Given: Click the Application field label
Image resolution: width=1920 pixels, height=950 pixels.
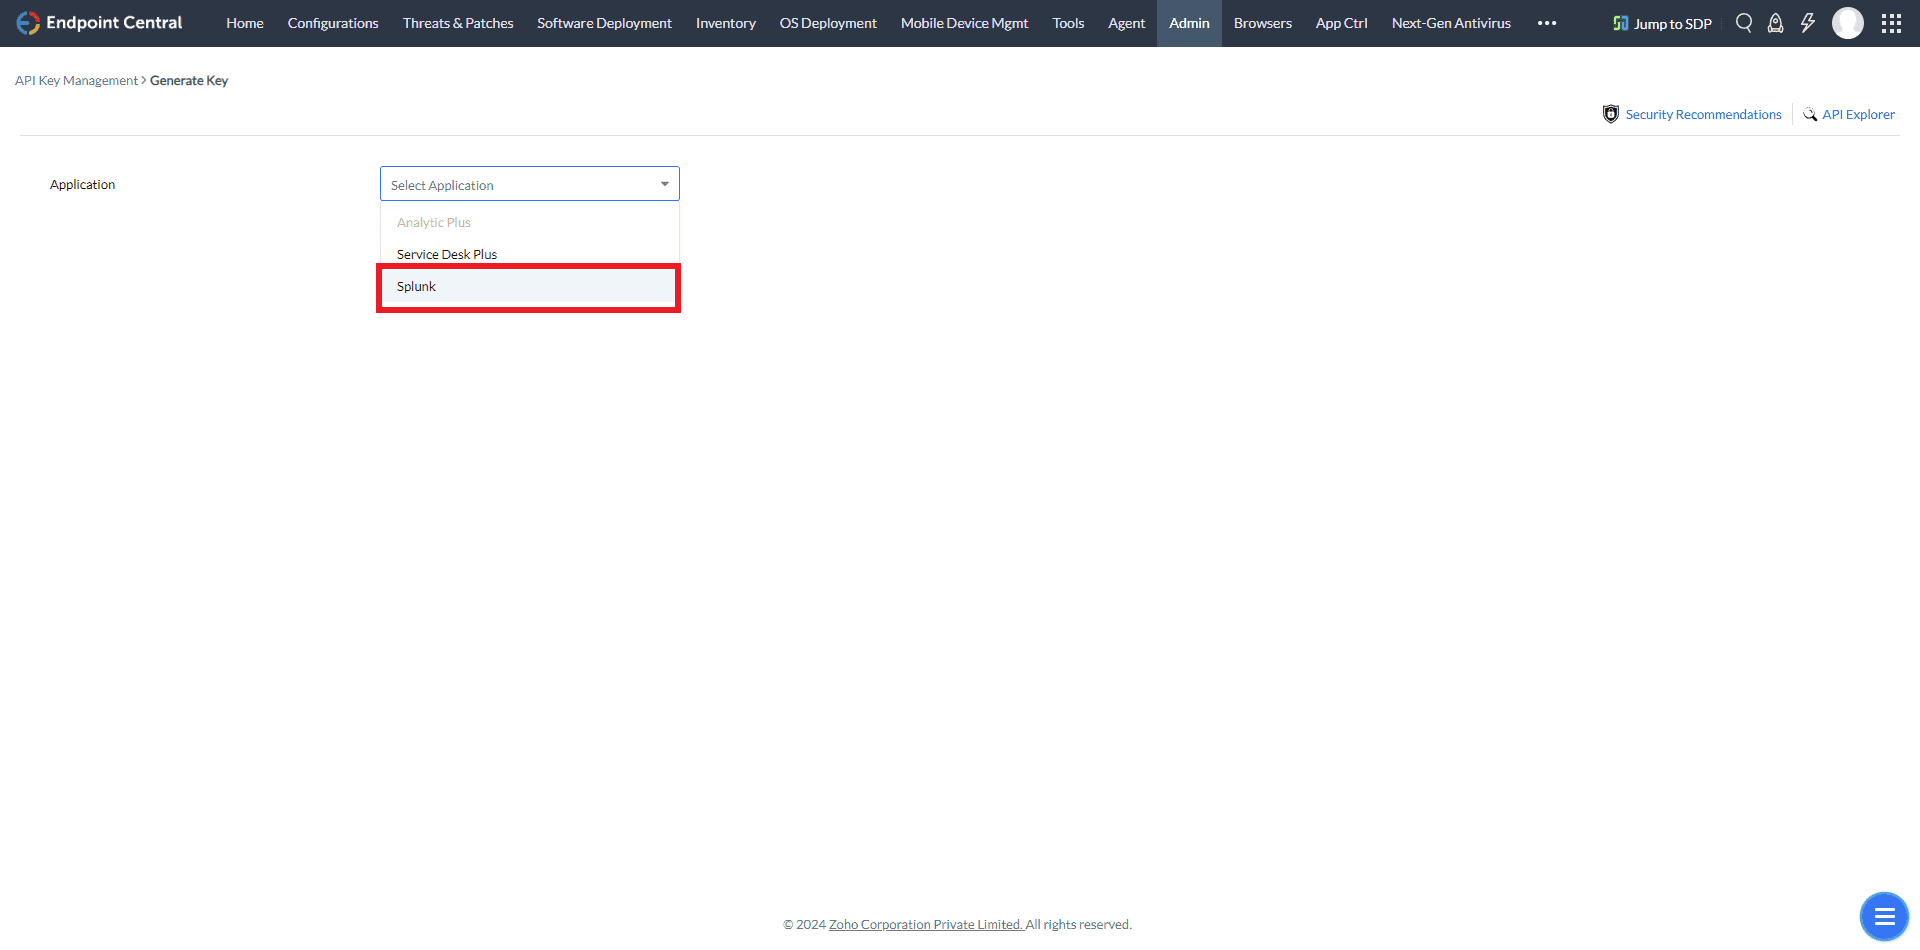Looking at the screenshot, I should pyautogui.click(x=82, y=184).
